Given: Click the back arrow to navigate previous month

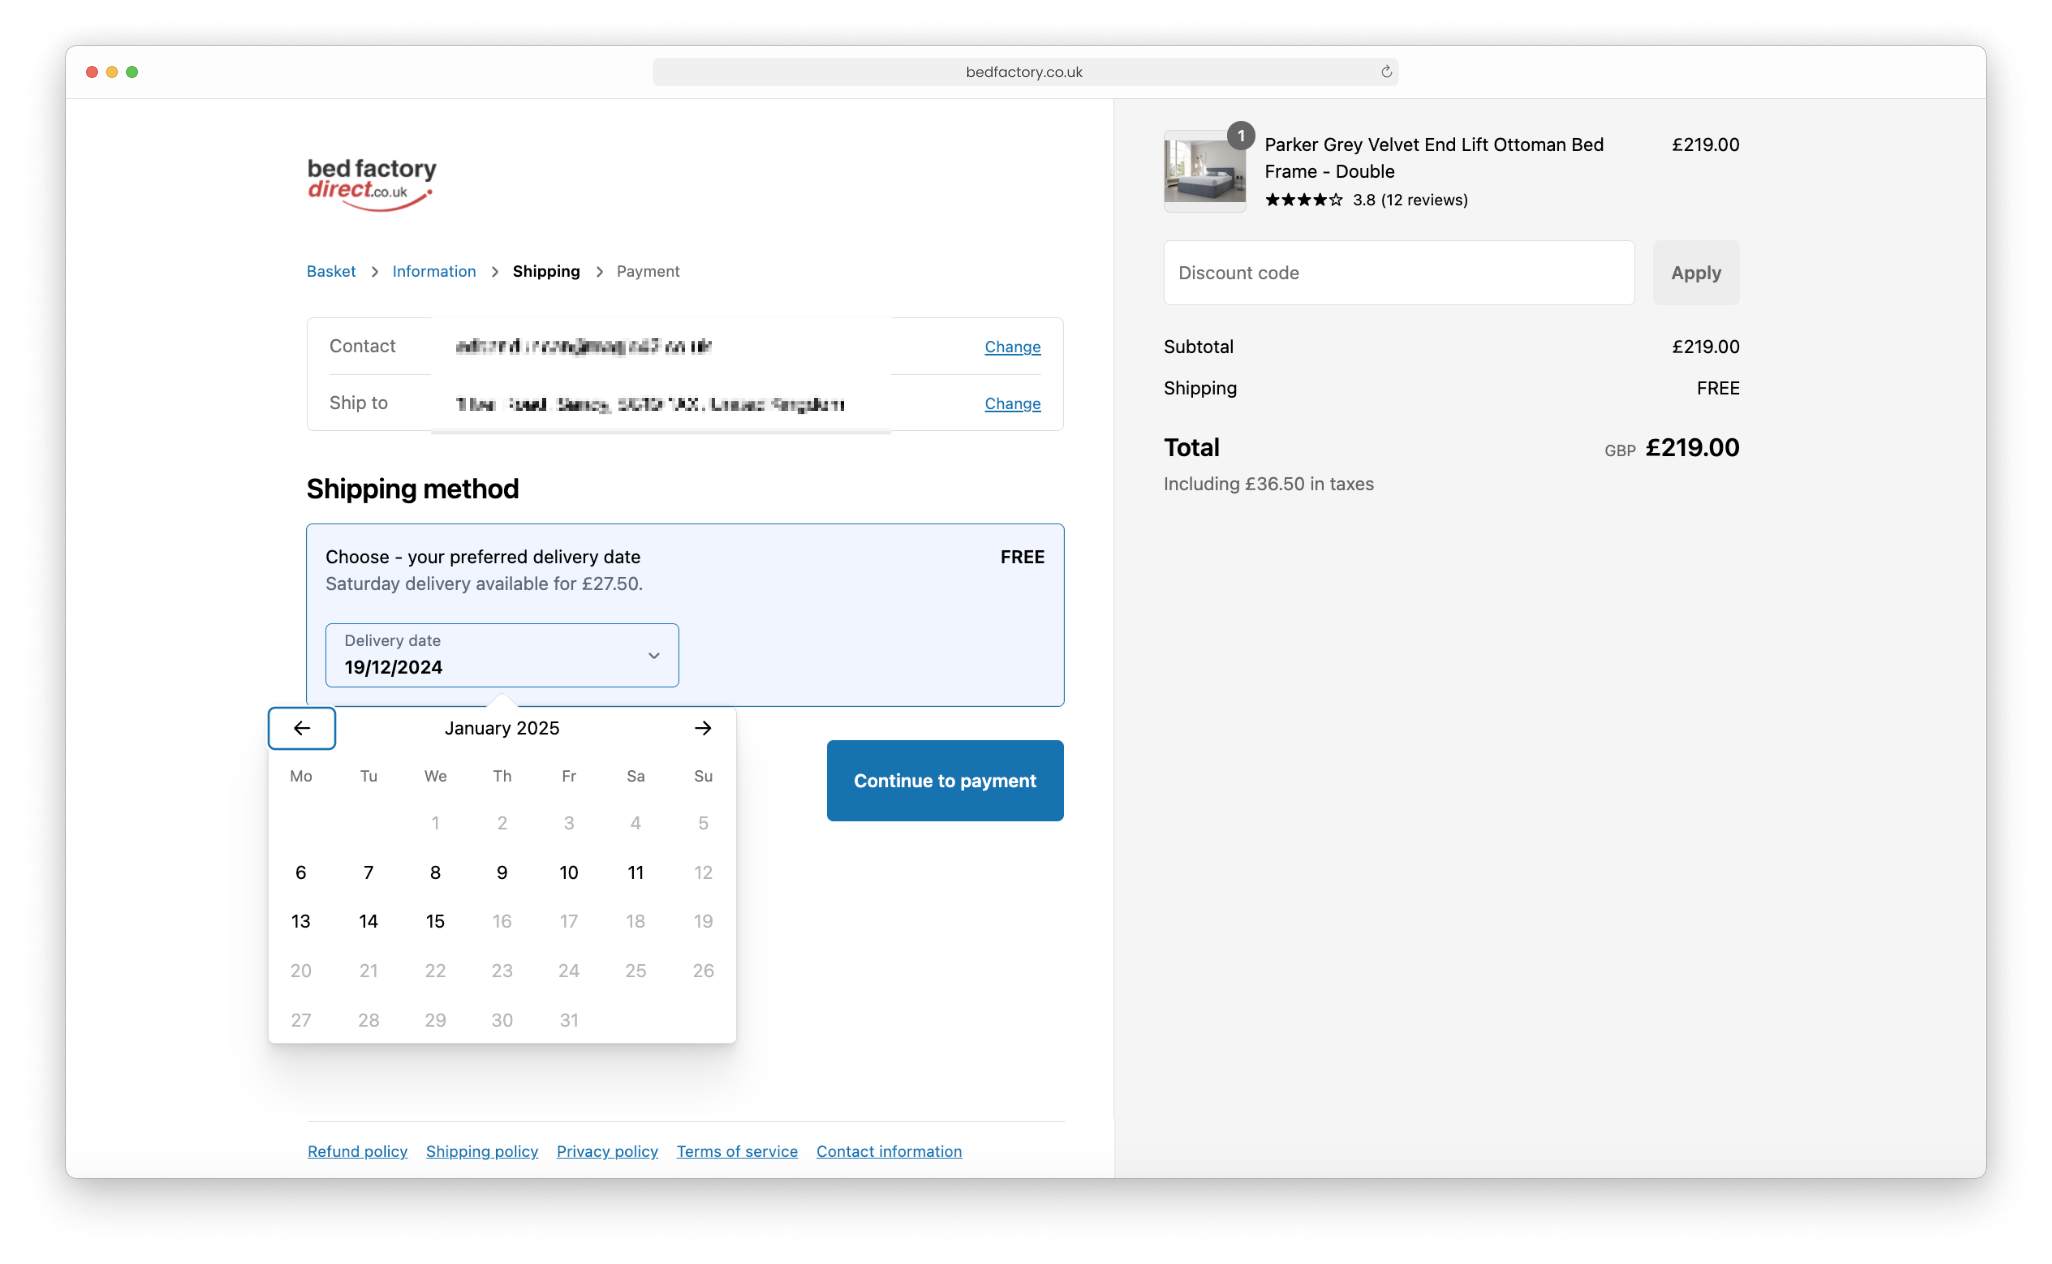Looking at the screenshot, I should (302, 727).
